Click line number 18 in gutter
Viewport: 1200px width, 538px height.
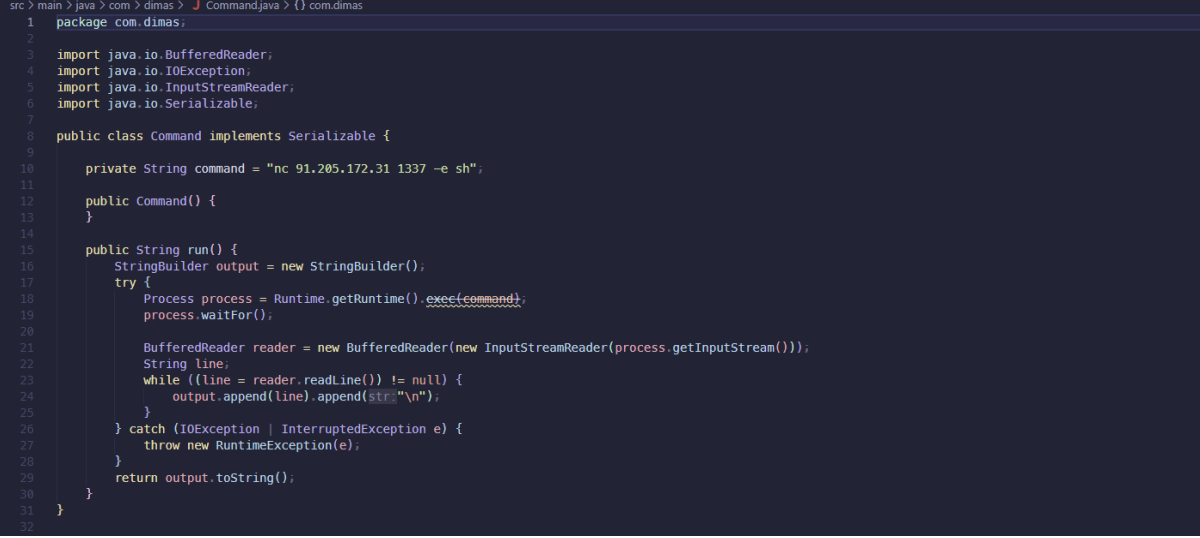27,298
